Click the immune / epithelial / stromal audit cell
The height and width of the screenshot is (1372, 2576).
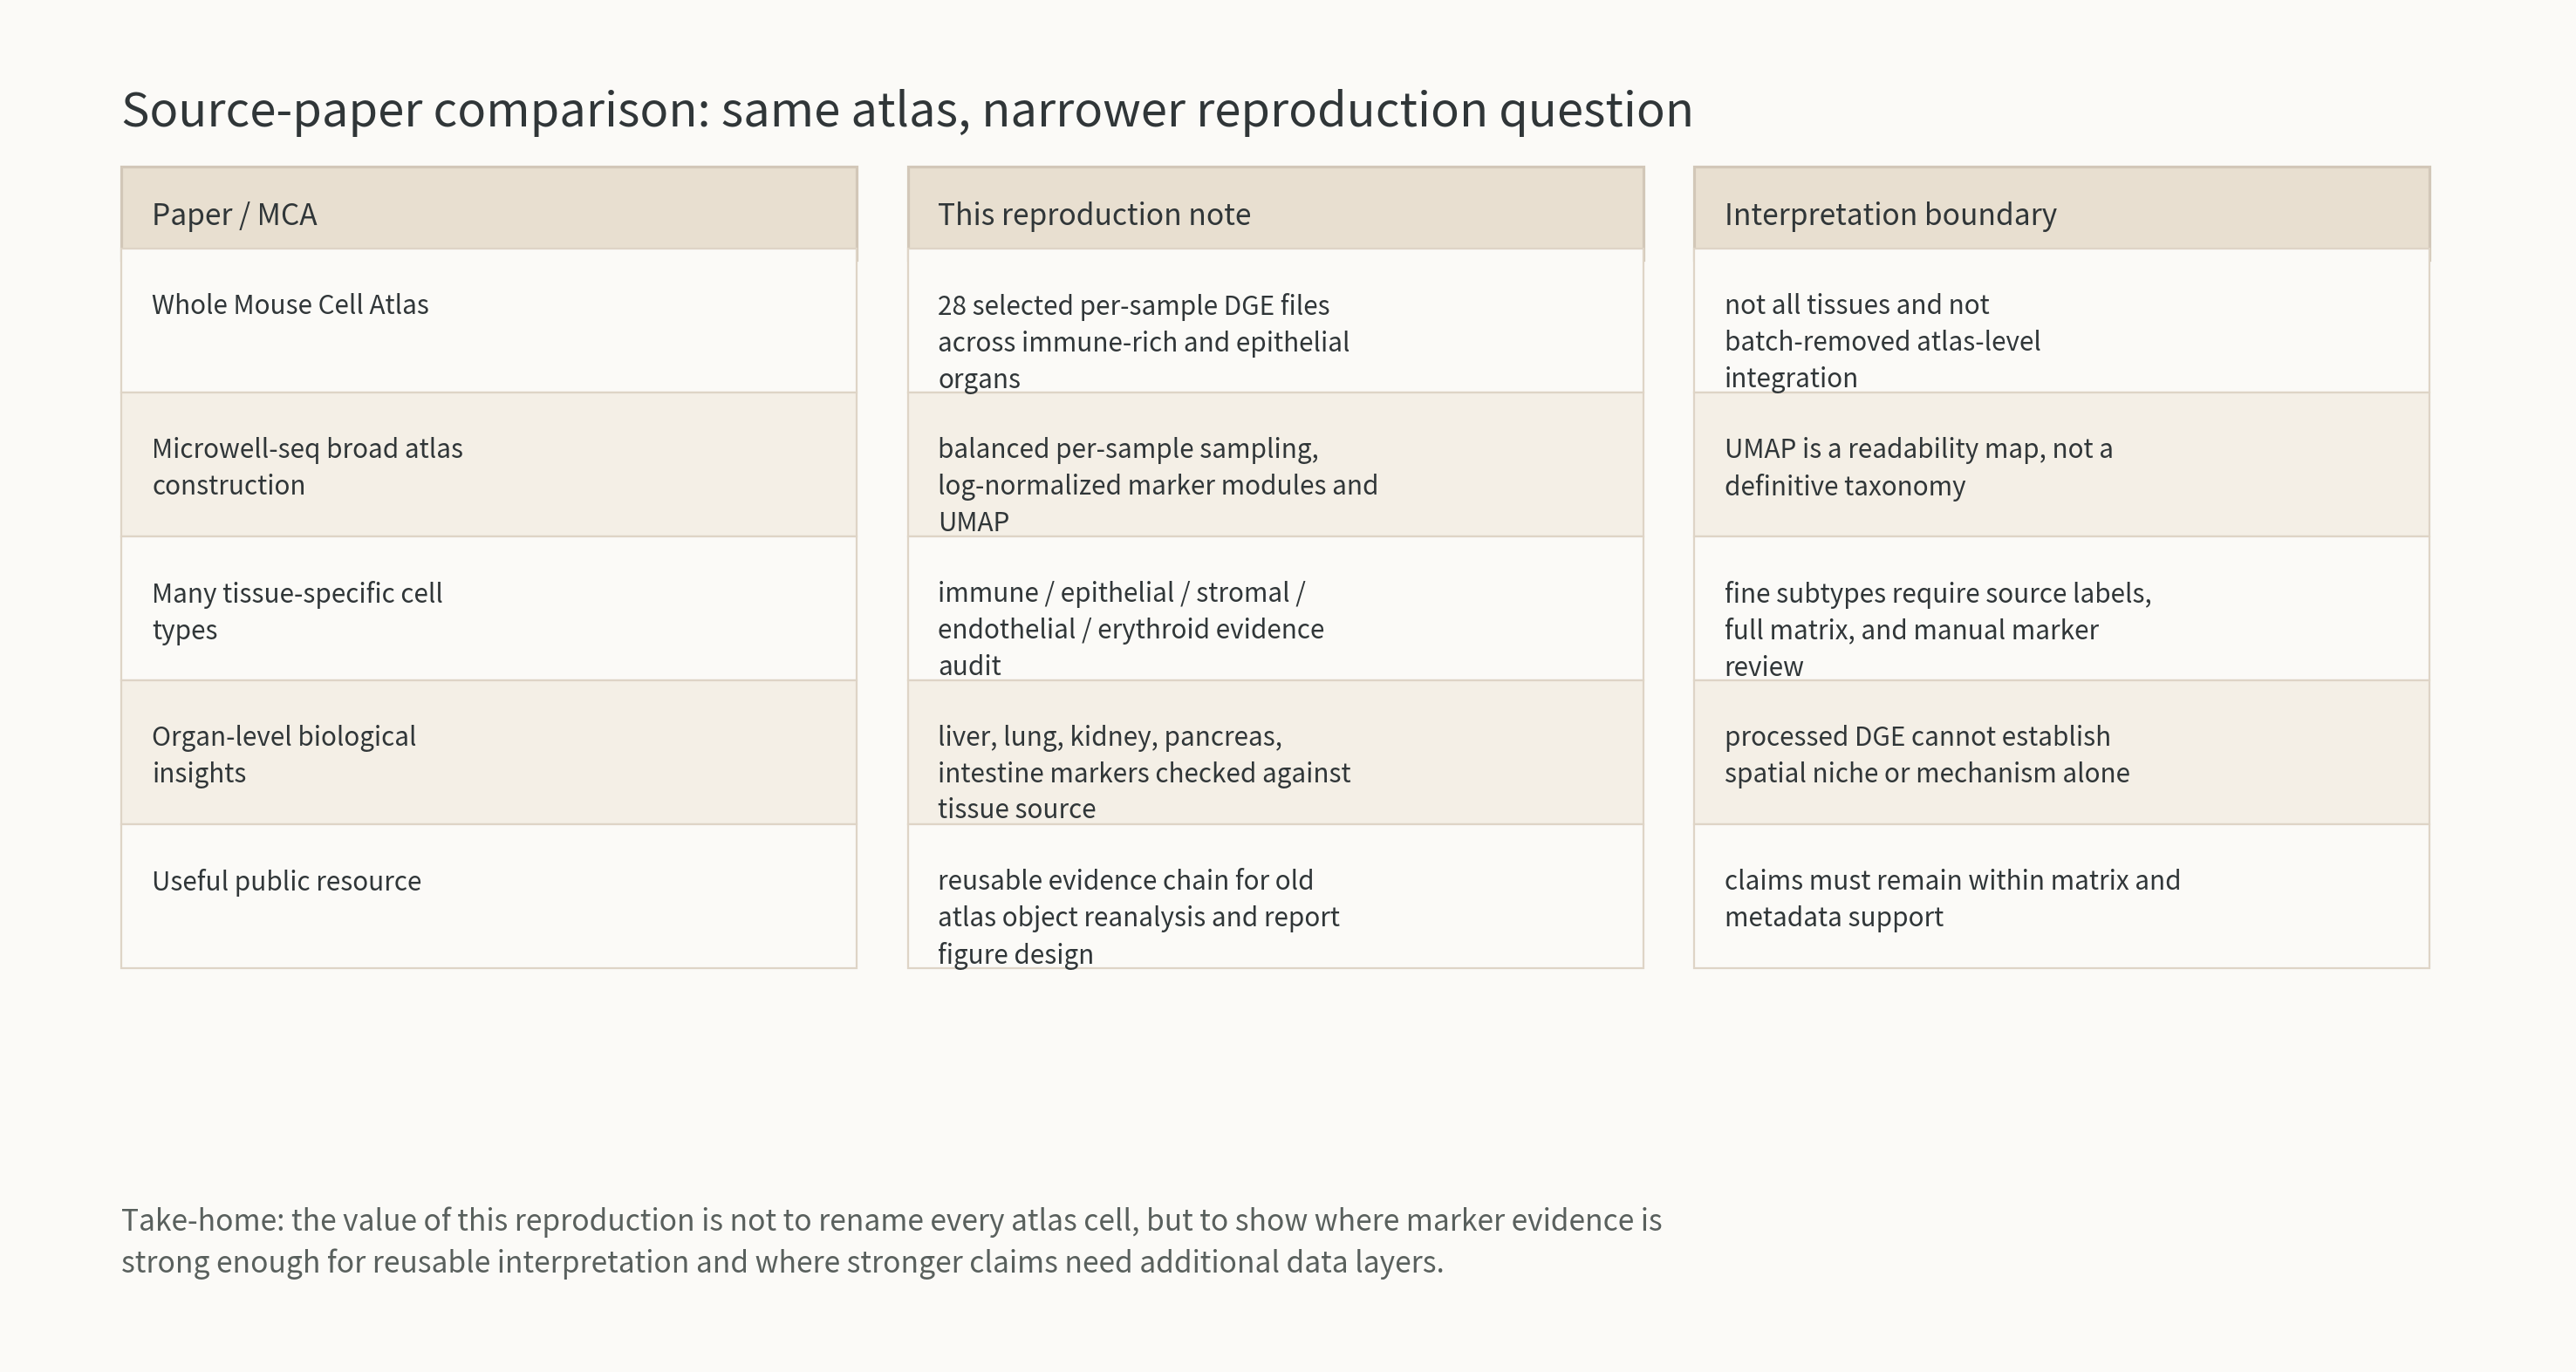pyautogui.click(x=1275, y=609)
